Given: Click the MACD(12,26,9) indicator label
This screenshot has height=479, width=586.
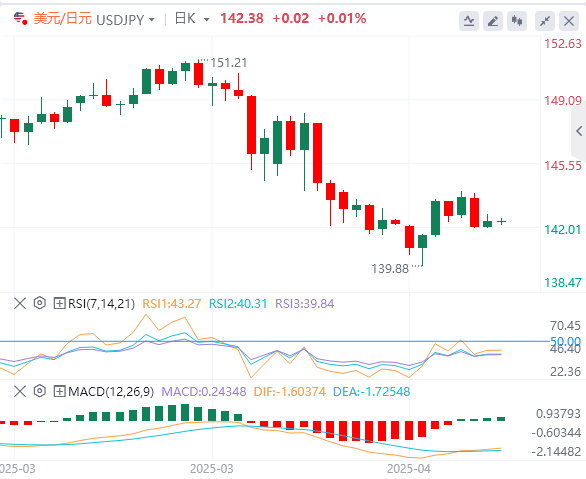Looking at the screenshot, I should [x=111, y=392].
